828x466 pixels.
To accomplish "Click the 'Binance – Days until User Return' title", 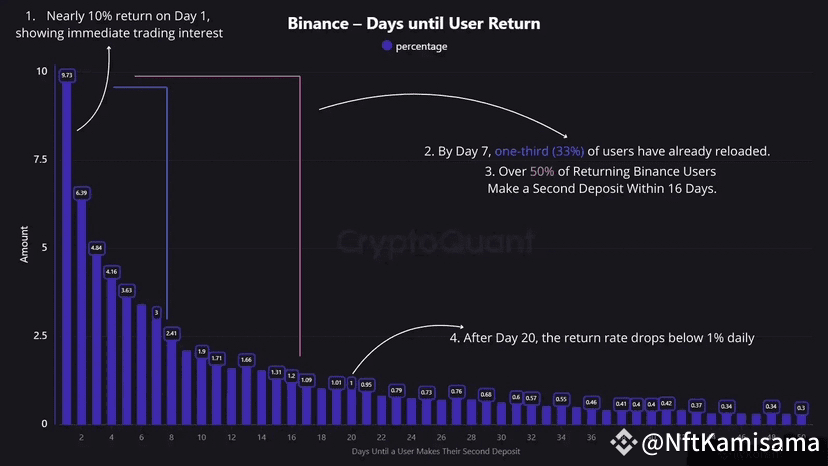I will click(x=414, y=23).
